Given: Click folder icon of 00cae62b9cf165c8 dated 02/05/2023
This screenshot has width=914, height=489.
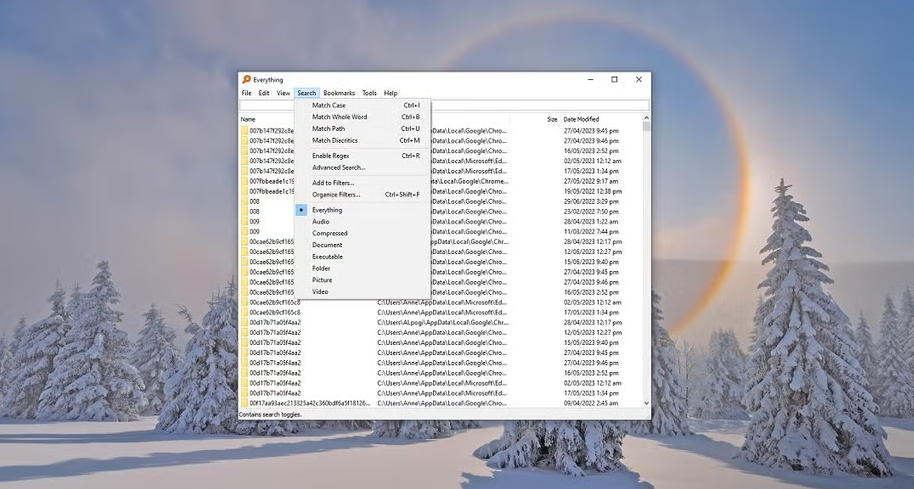Looking at the screenshot, I should [245, 302].
